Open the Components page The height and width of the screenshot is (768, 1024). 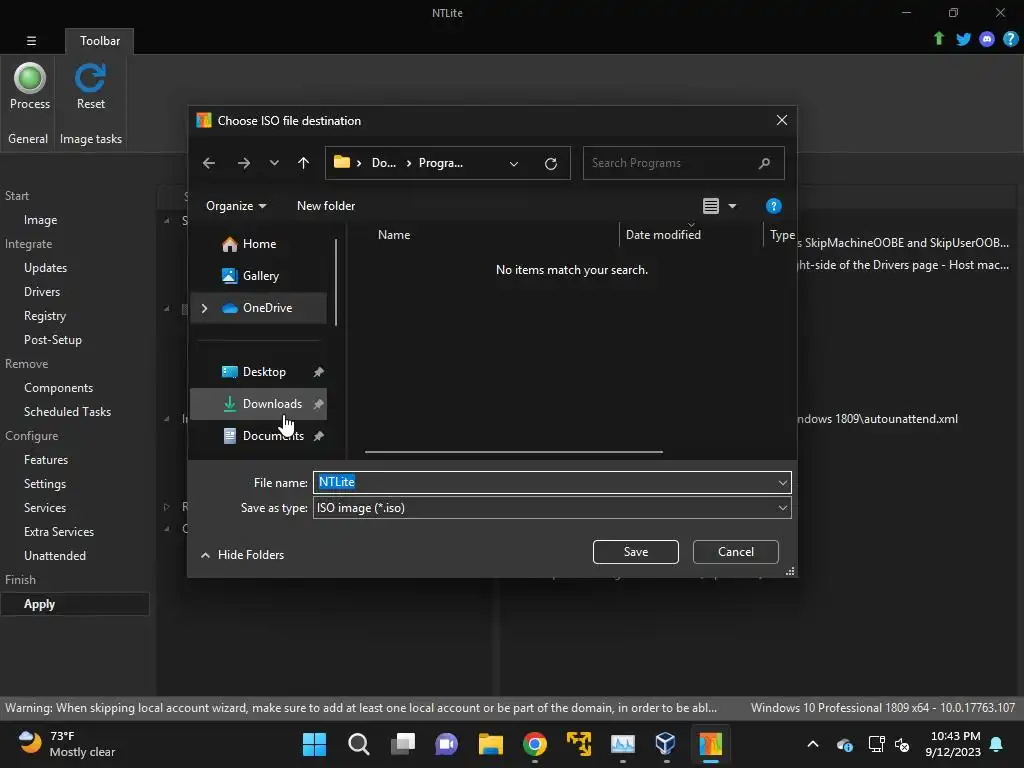click(59, 388)
